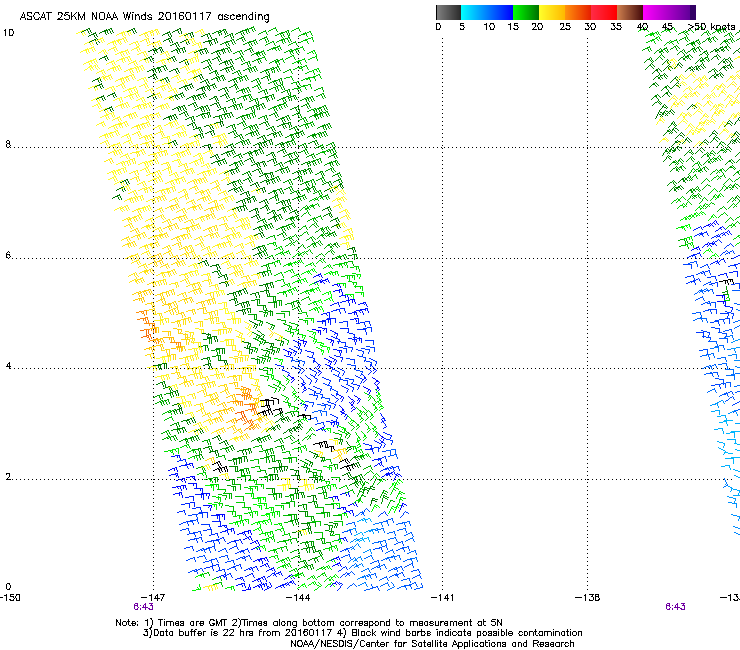This screenshot has width=740, height=650.
Task: Click the purple 6:43 time near the right swath
Action: pos(675,607)
